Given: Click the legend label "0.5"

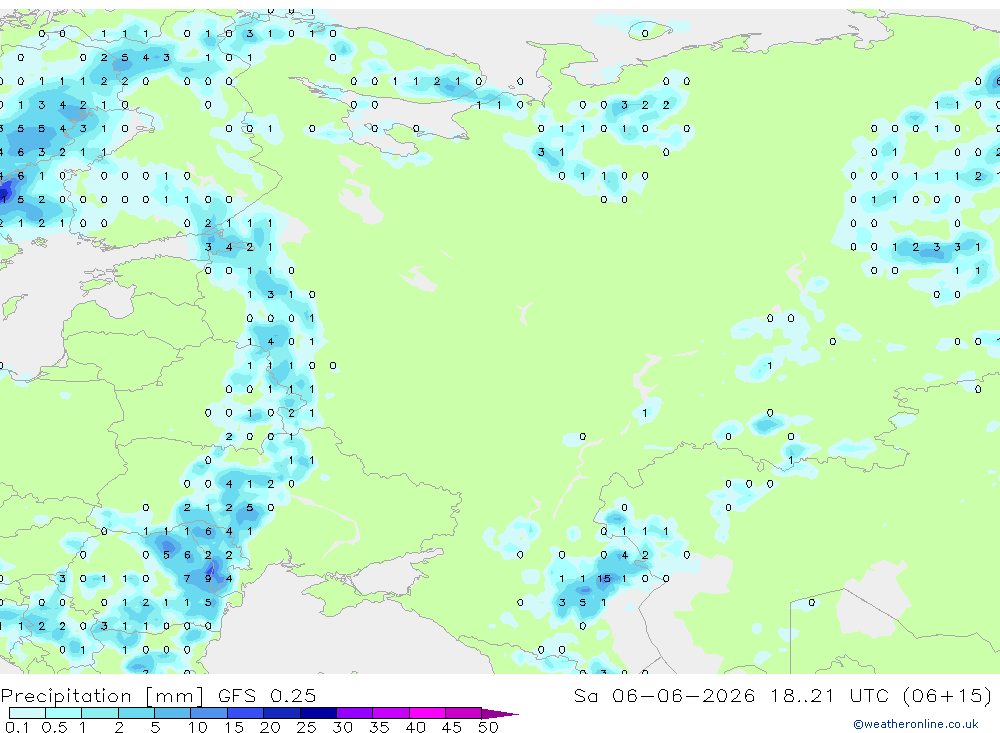Looking at the screenshot, I should (x=54, y=727).
